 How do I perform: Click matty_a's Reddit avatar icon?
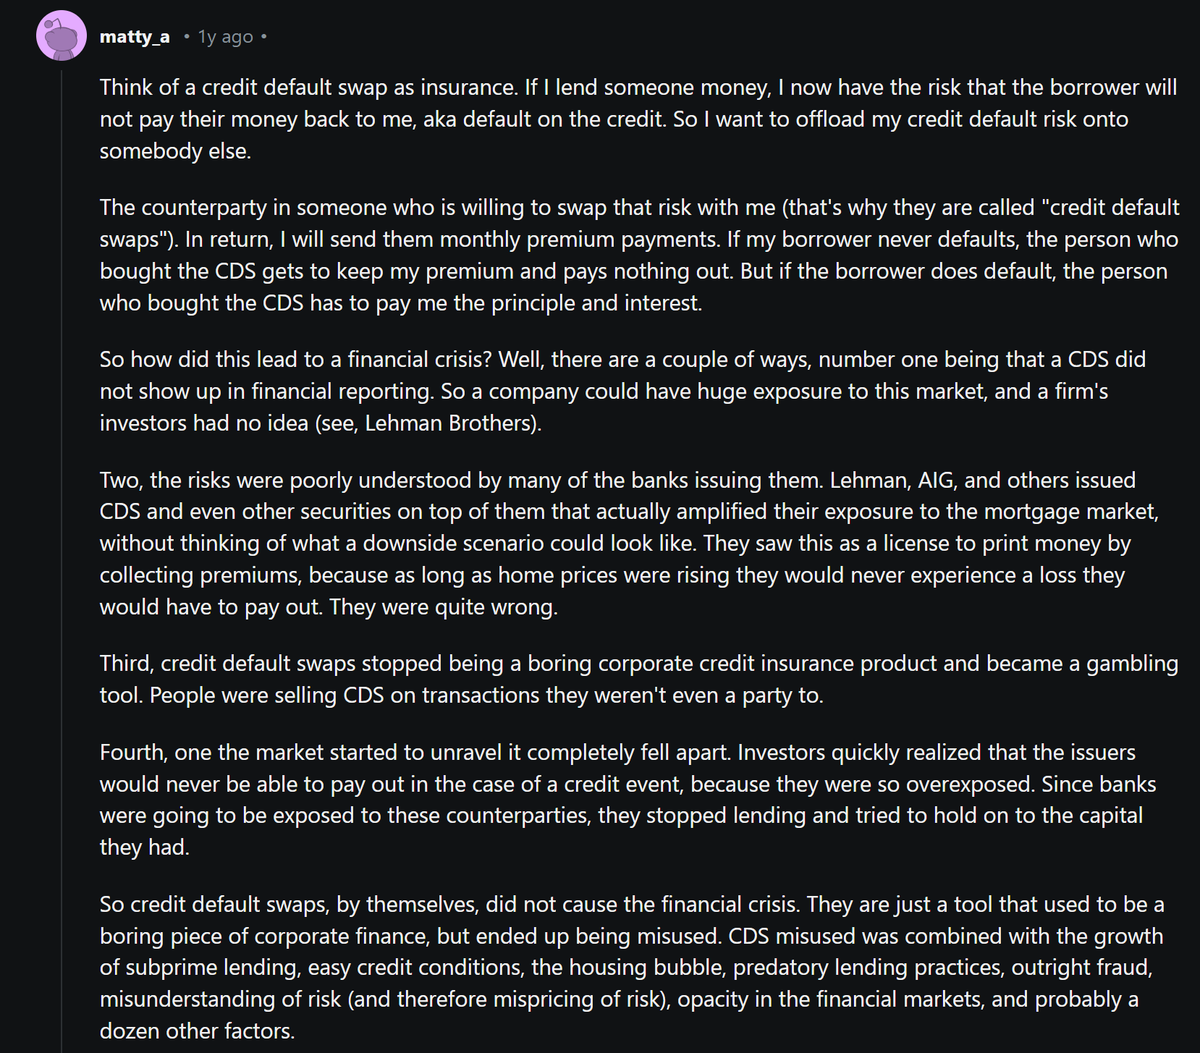pos(61,37)
